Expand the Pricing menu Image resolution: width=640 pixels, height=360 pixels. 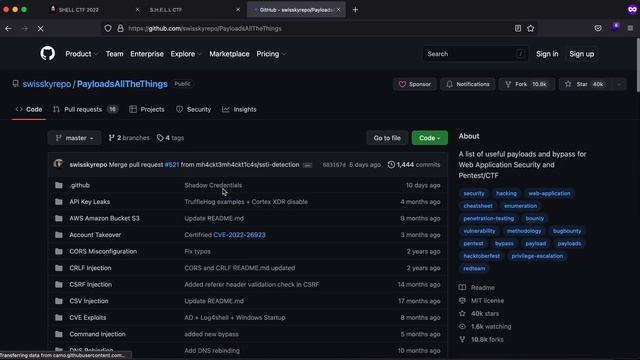tap(271, 54)
